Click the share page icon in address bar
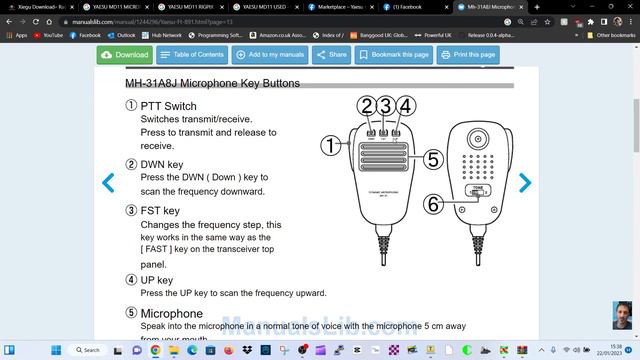This screenshot has width=640, height=360. [x=534, y=22]
